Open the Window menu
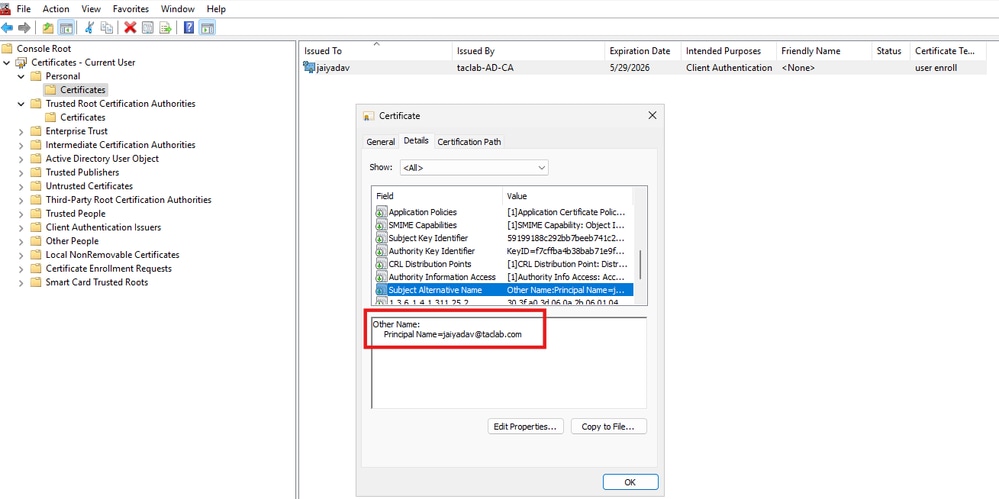The image size is (999, 499). click(178, 9)
